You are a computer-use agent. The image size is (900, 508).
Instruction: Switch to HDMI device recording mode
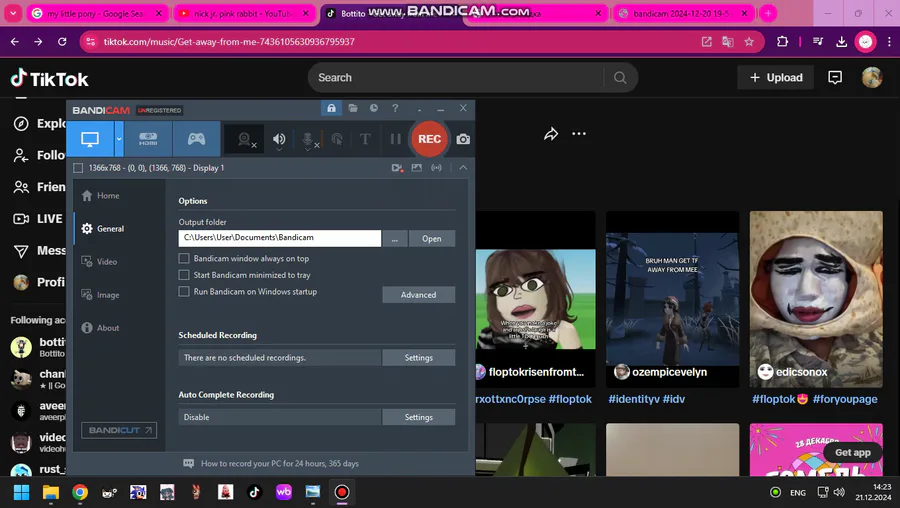[x=148, y=139]
